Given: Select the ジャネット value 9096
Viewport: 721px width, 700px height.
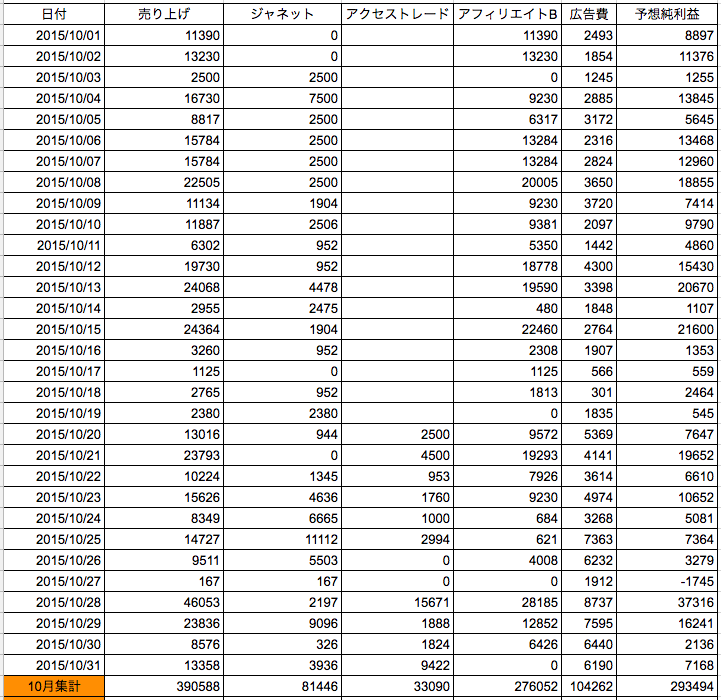Looking at the screenshot, I should point(282,624).
